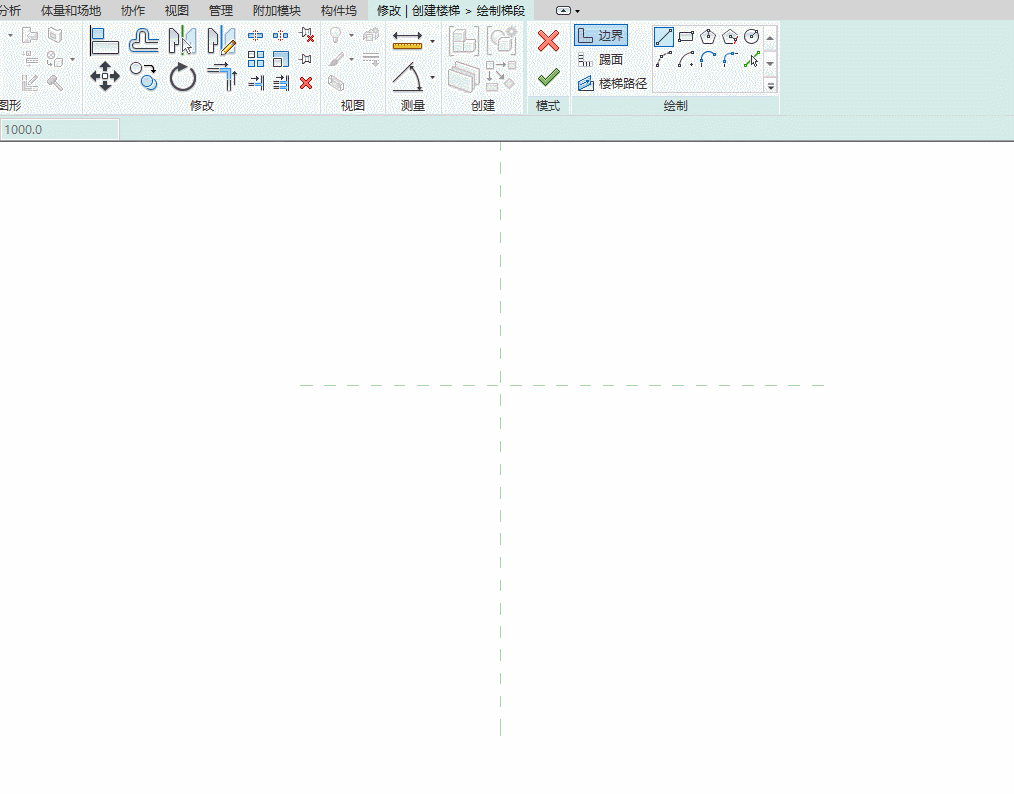Toggle the 边界 boundary mode
Image resolution: width=1014 pixels, height=794 pixels.
click(x=601, y=36)
